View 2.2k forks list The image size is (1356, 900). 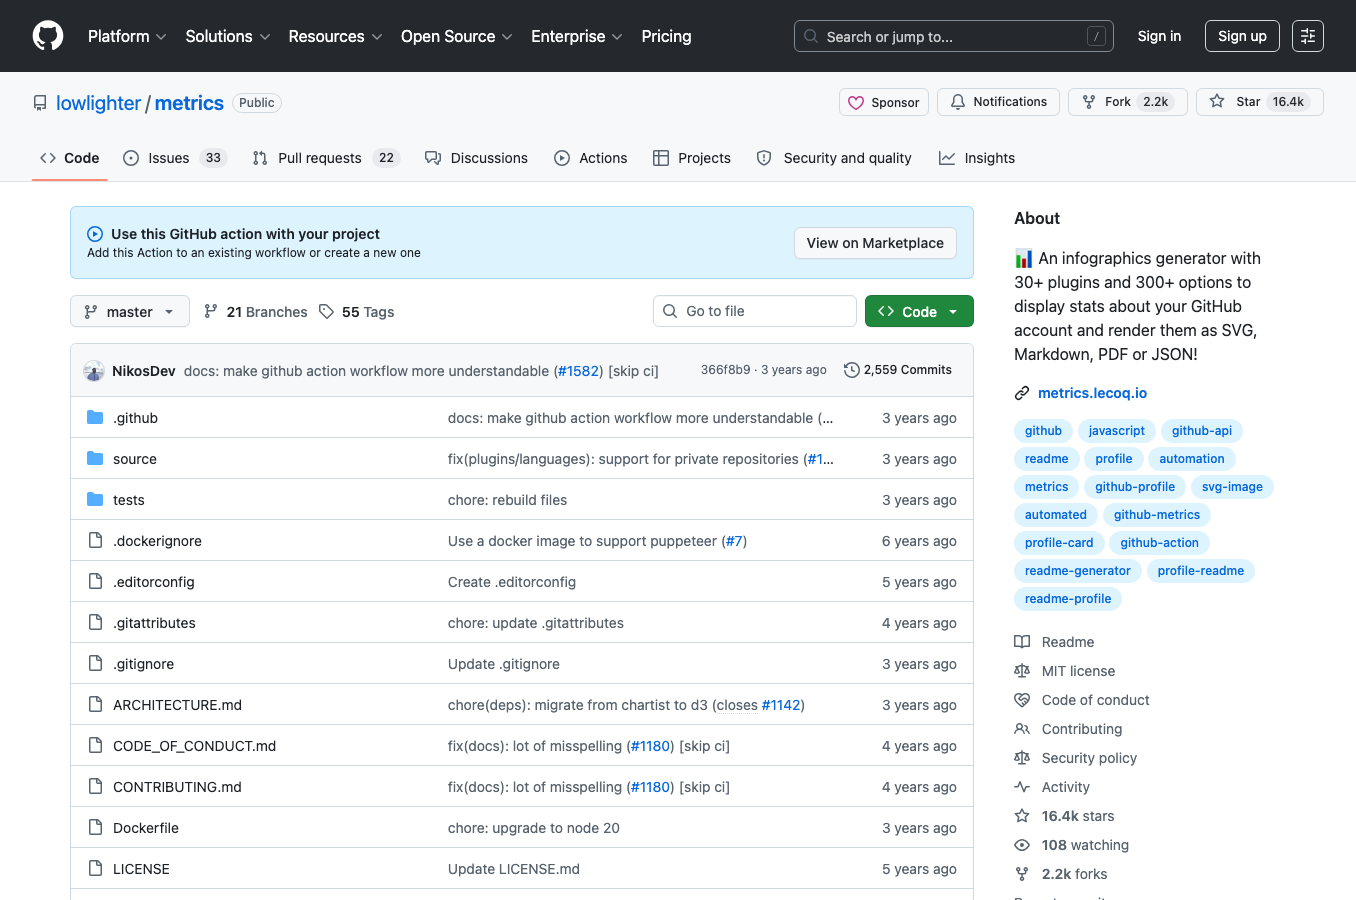(x=1061, y=874)
